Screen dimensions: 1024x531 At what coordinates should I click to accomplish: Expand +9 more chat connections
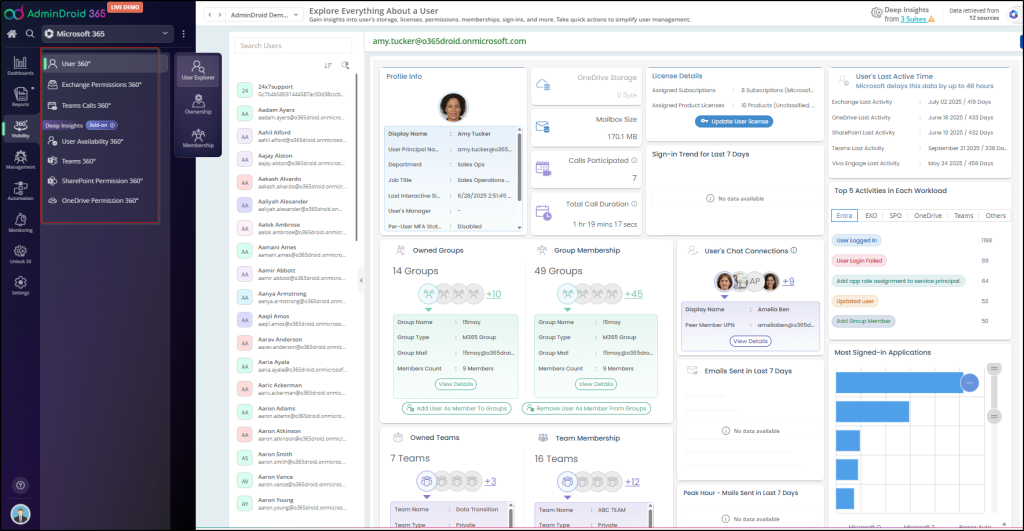click(788, 282)
